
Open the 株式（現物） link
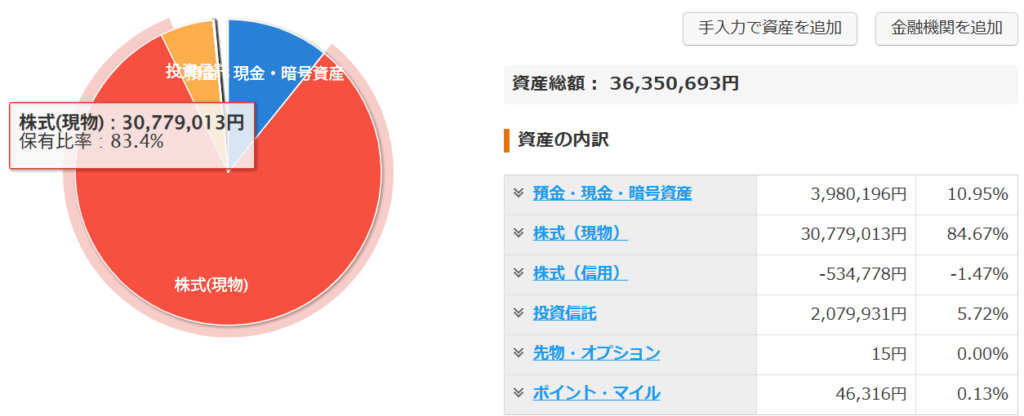pos(580,233)
